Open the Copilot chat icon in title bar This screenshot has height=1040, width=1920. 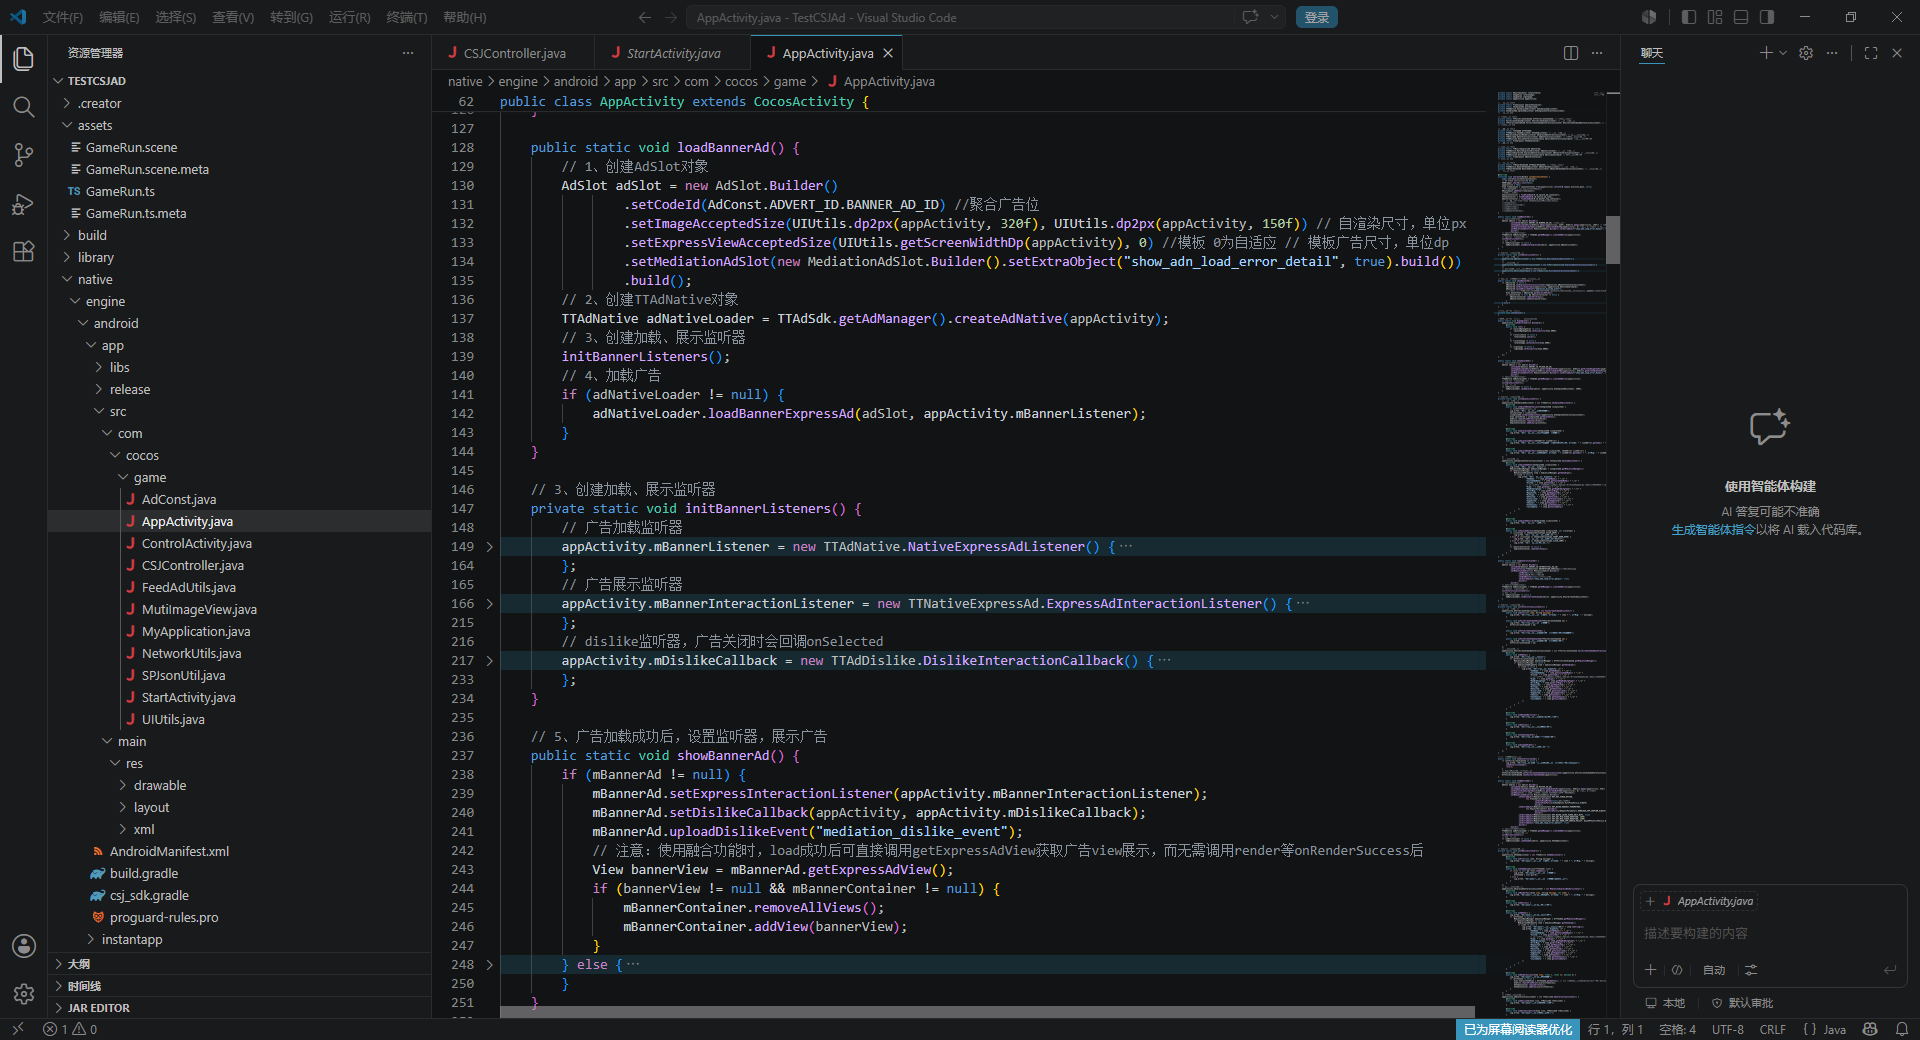pos(1250,17)
